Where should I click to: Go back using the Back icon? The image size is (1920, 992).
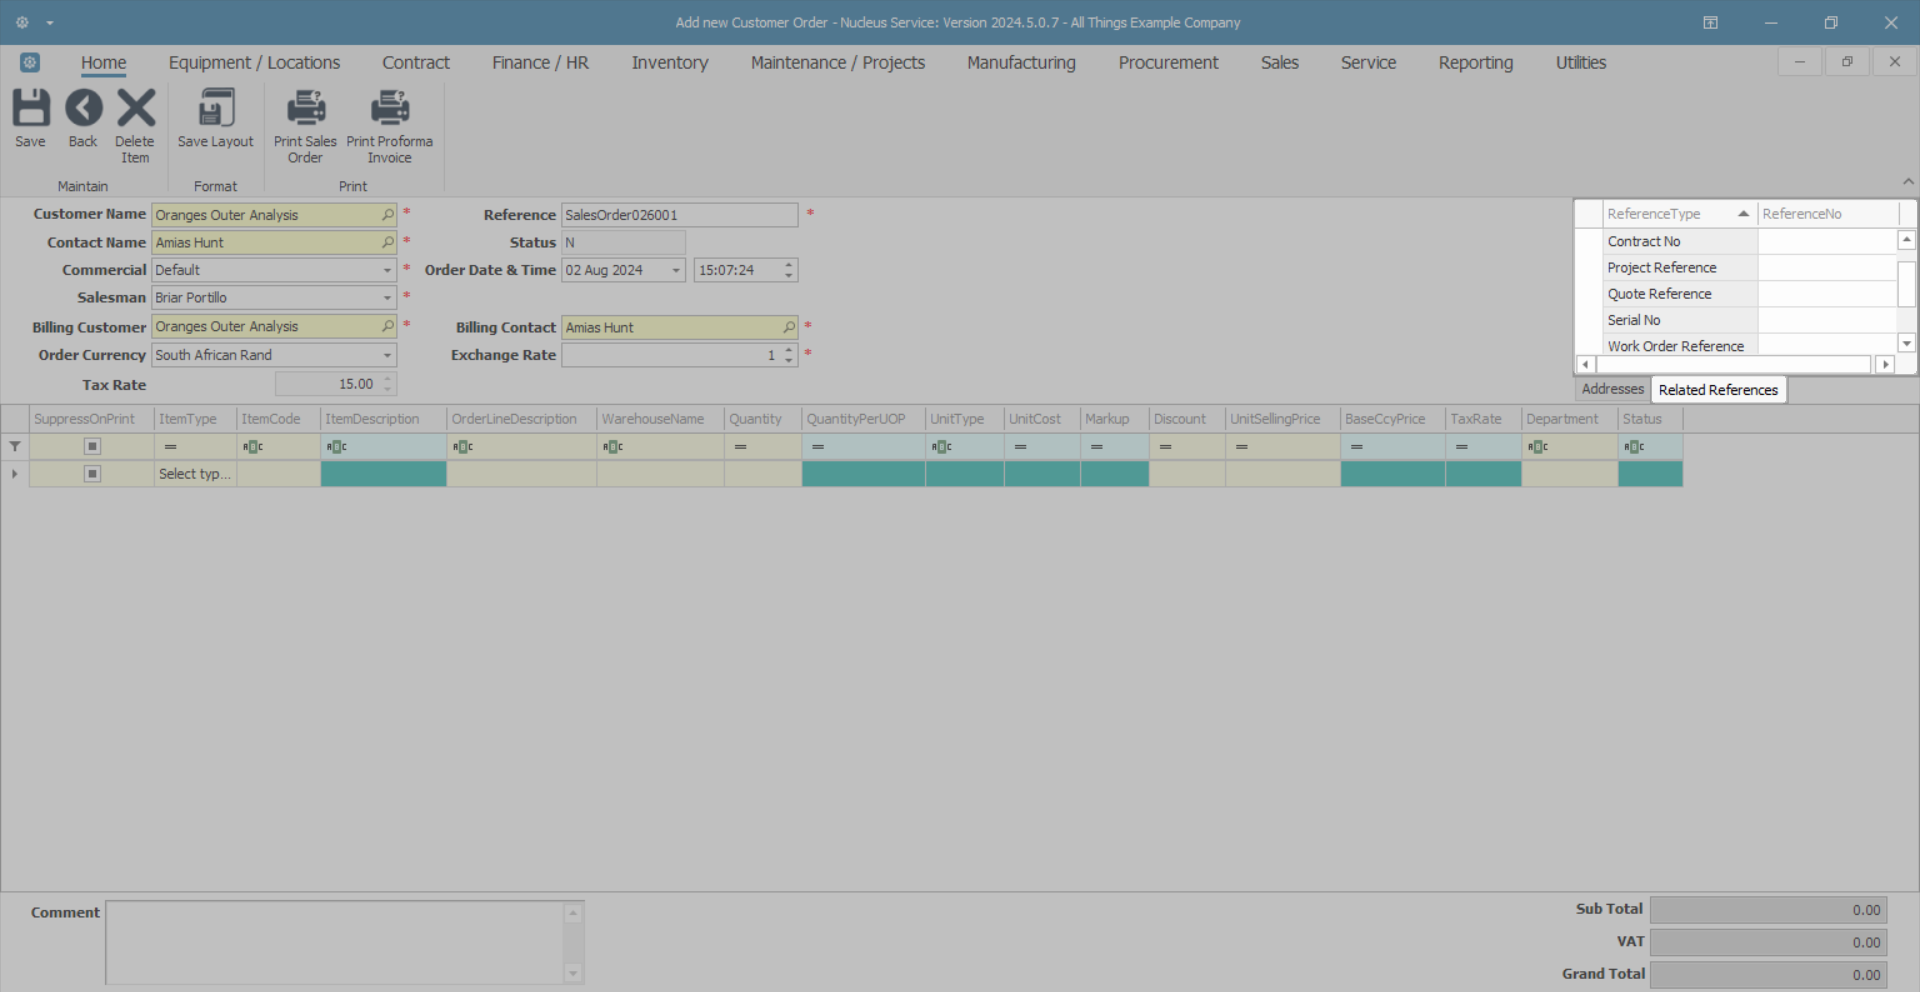(x=83, y=118)
